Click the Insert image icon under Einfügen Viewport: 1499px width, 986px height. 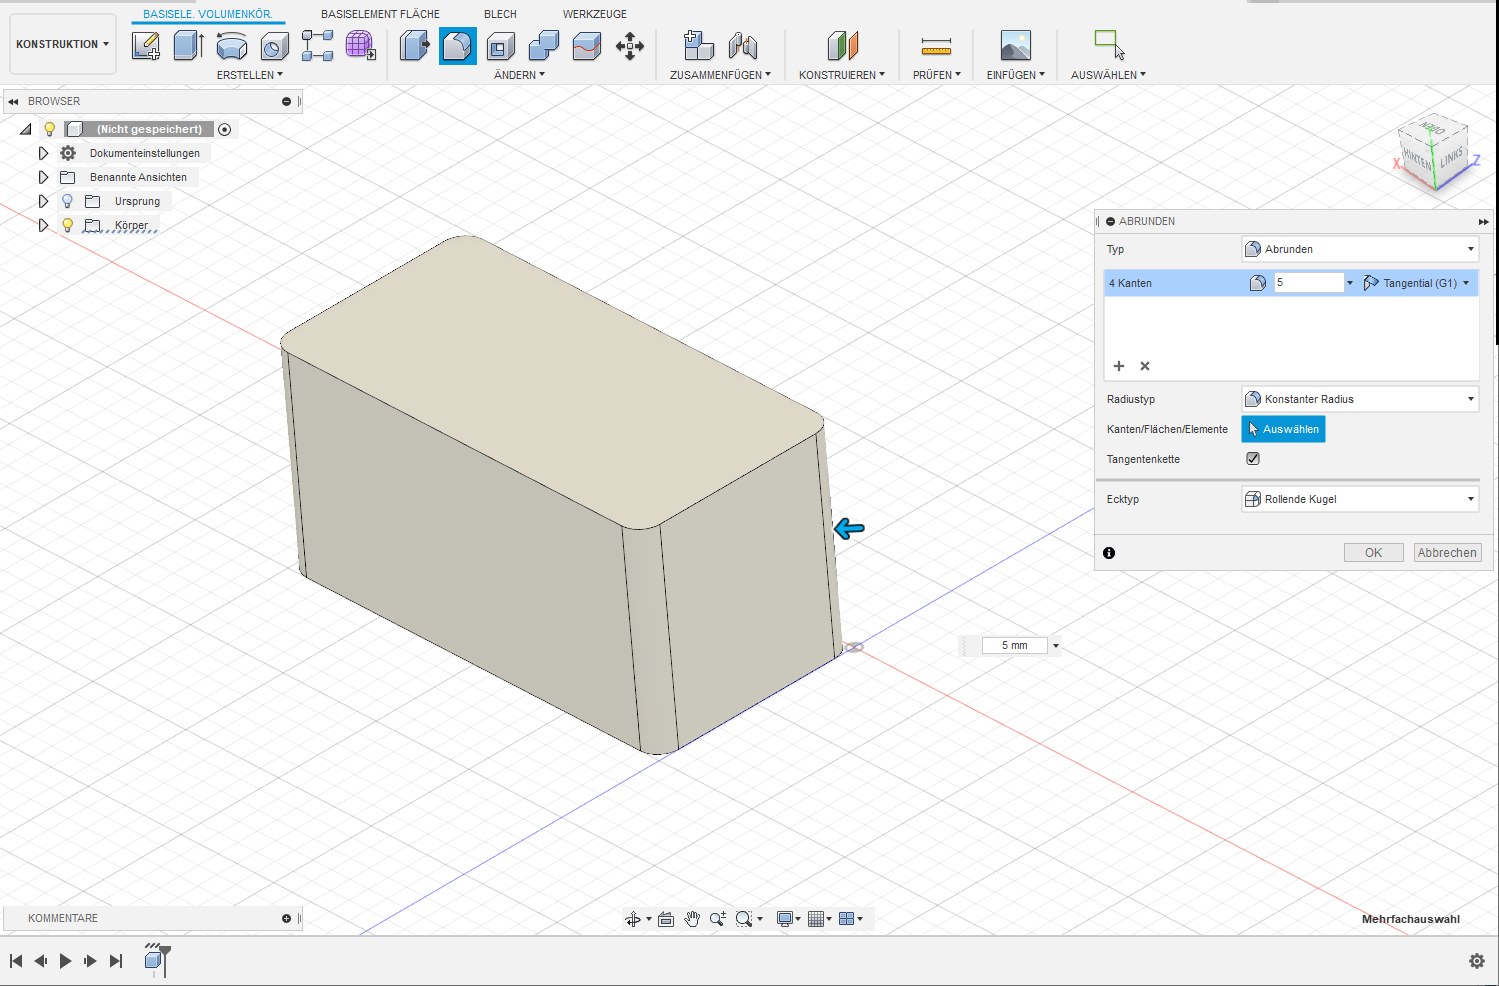pos(1015,46)
